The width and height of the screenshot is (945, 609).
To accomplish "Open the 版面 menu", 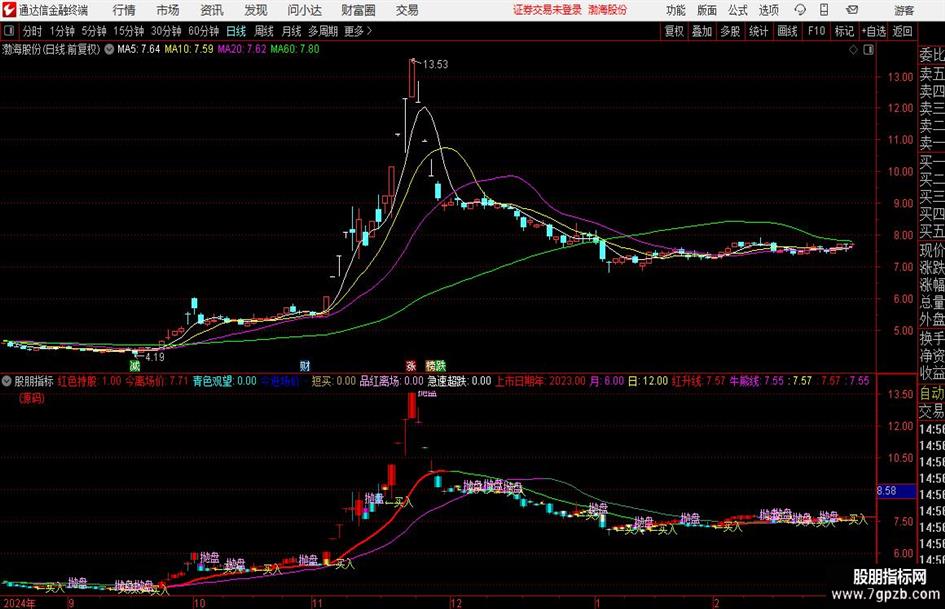I will click(707, 10).
